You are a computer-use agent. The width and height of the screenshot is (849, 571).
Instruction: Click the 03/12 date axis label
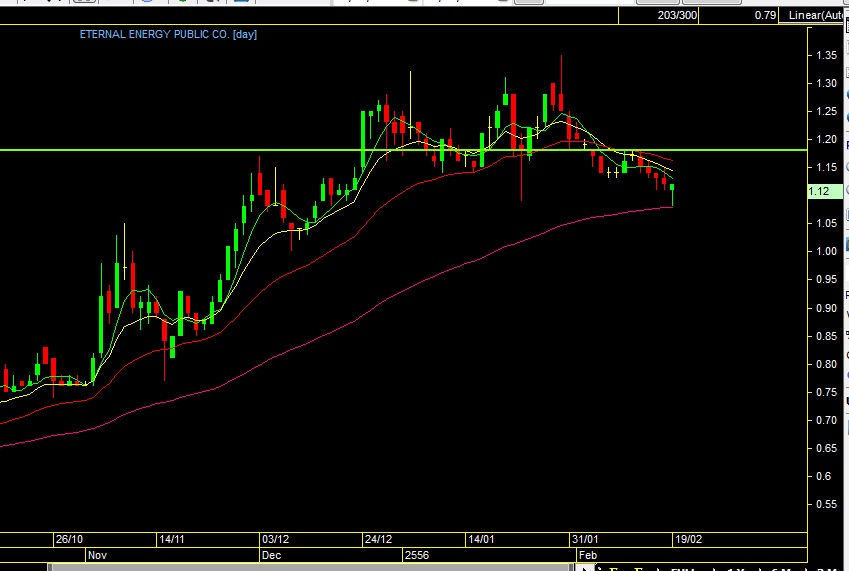click(x=276, y=540)
